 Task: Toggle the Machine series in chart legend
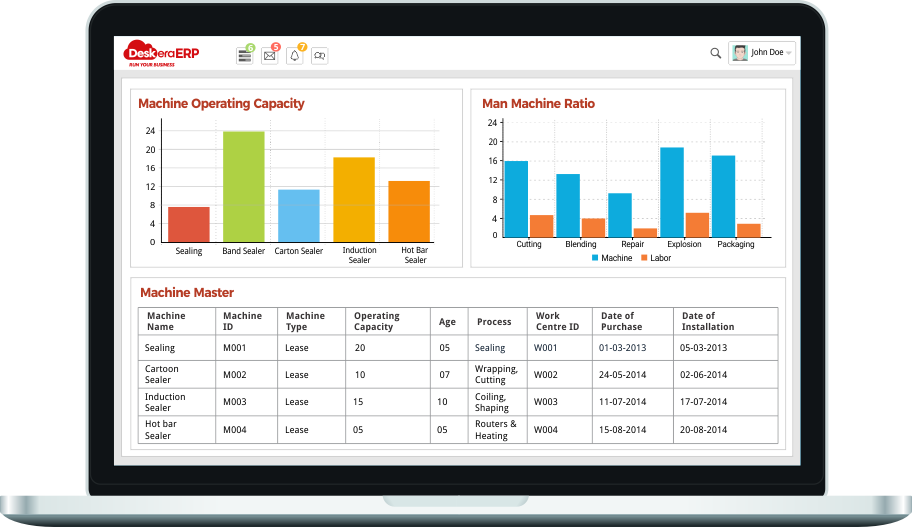click(611, 258)
